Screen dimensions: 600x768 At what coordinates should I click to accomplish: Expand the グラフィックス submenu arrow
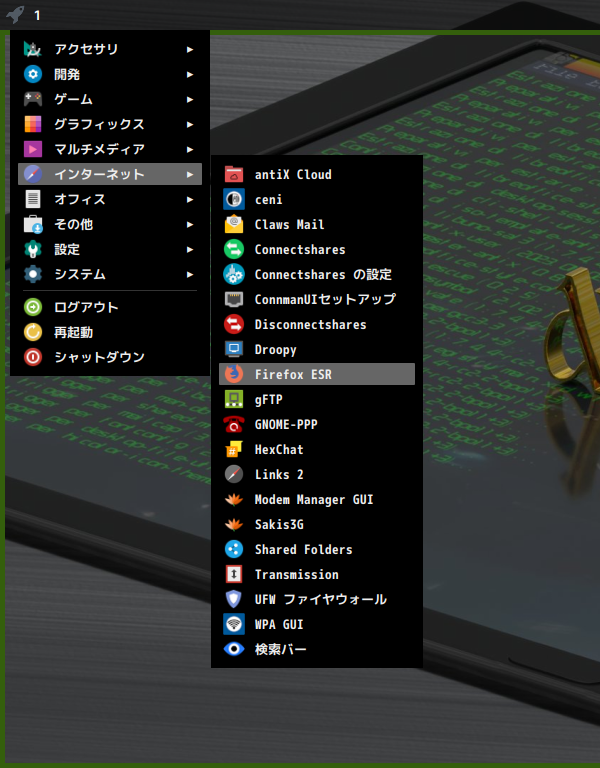point(190,124)
